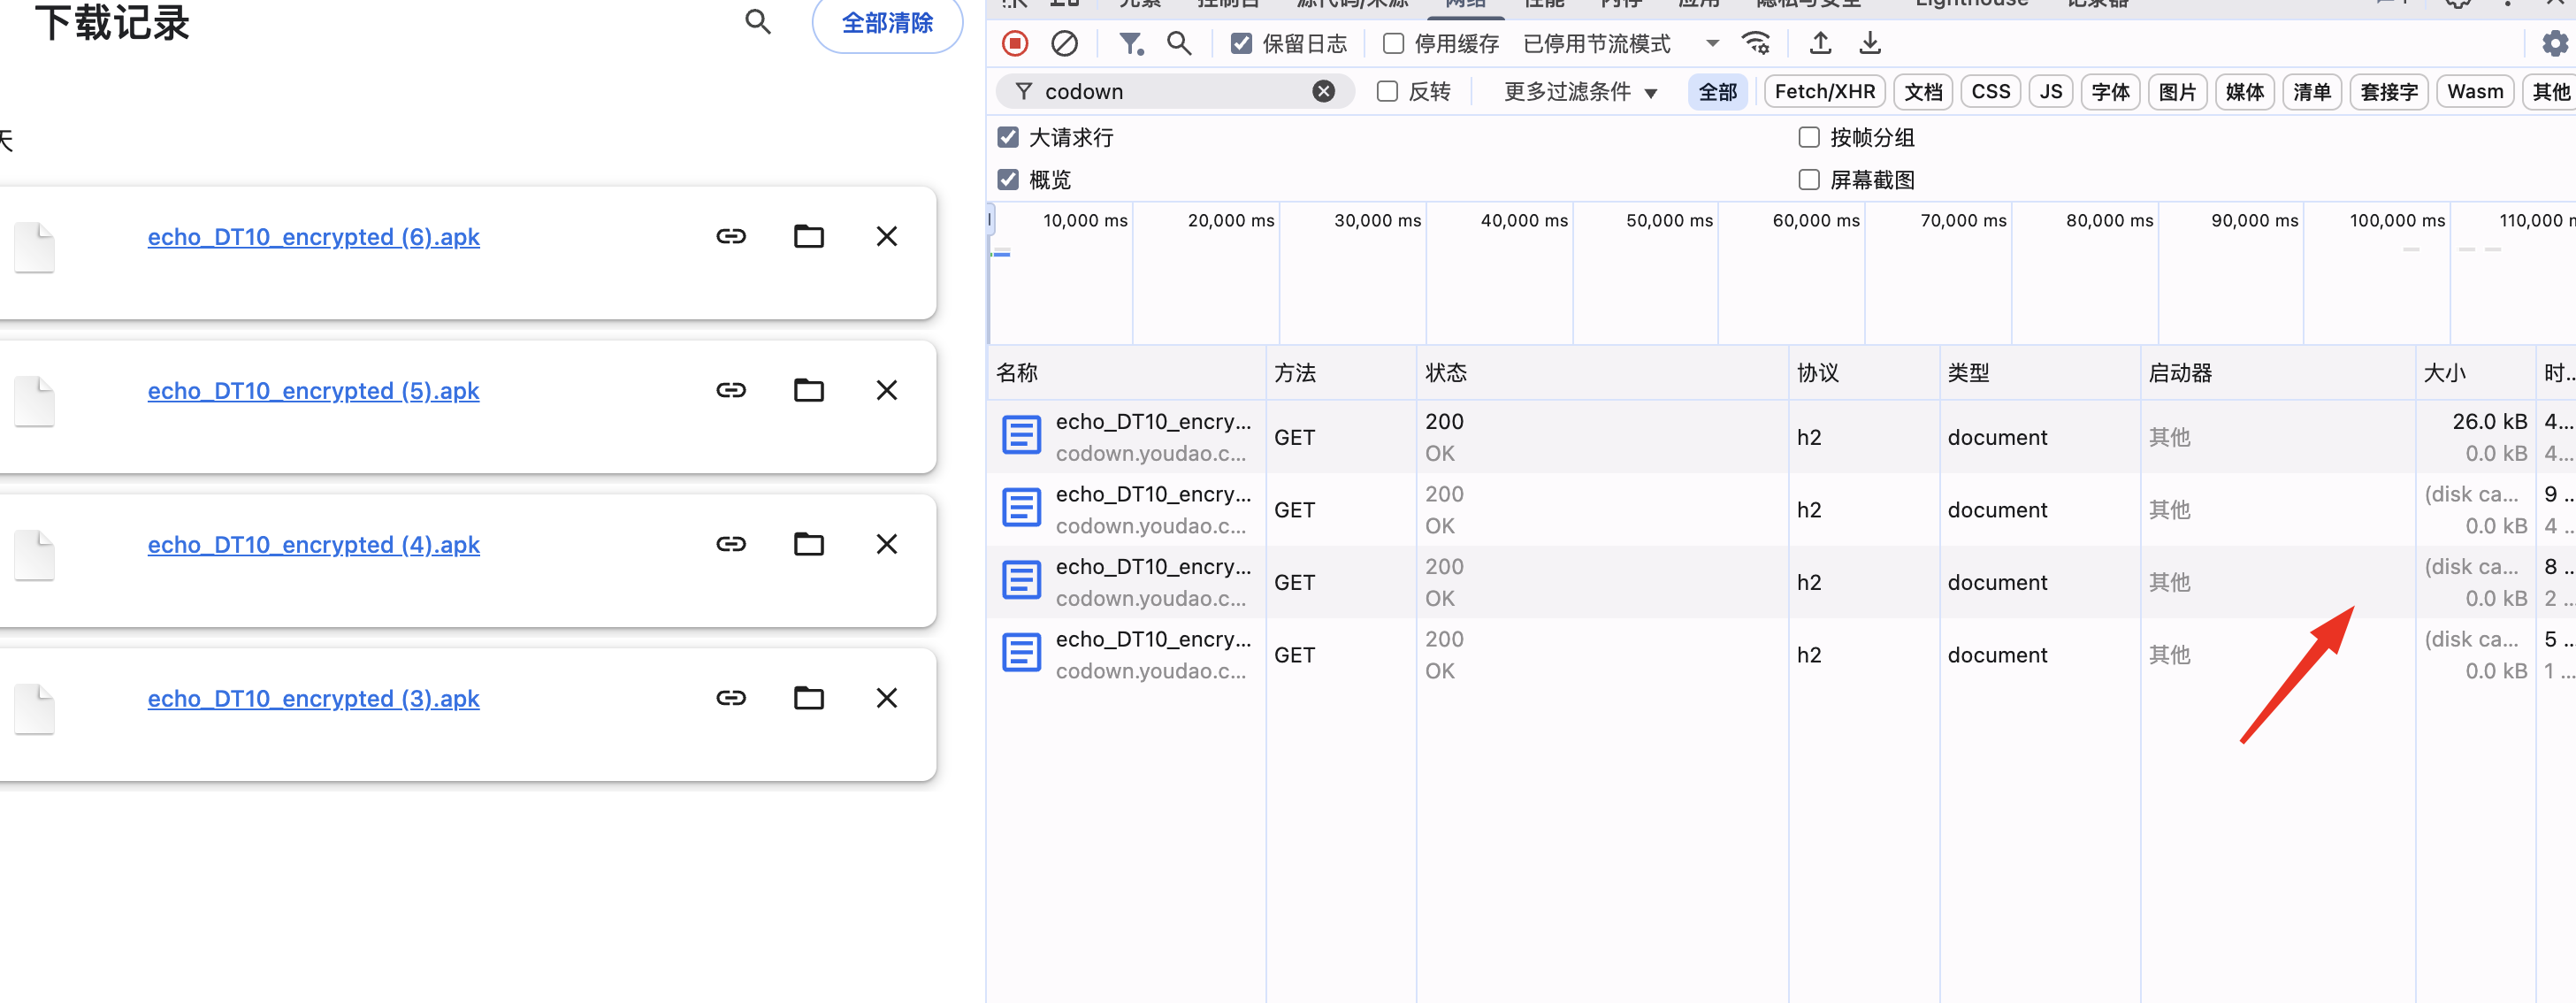The image size is (2576, 1003).
Task: Click the 全部清除 button
Action: click(887, 23)
